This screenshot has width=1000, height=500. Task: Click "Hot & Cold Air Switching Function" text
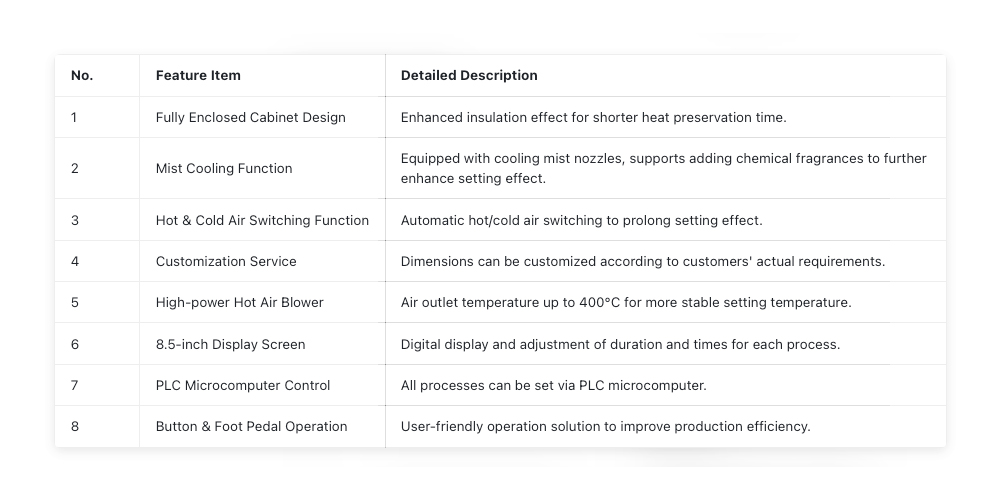click(262, 220)
